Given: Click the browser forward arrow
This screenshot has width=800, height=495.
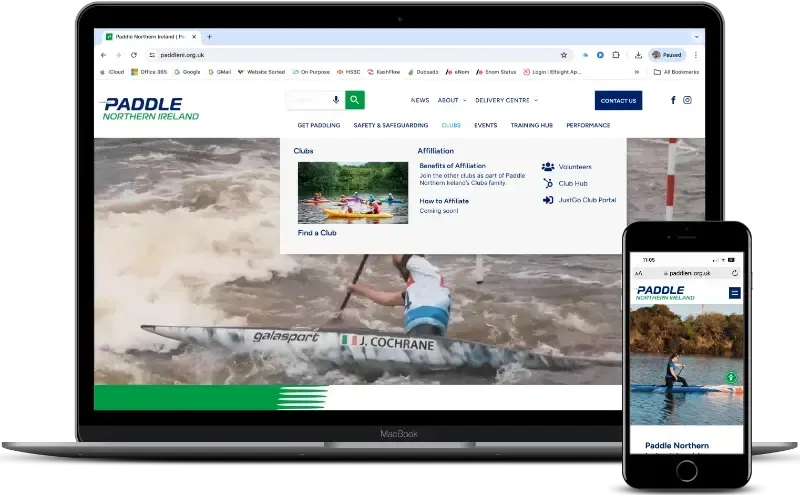Looking at the screenshot, I should pyautogui.click(x=118, y=55).
